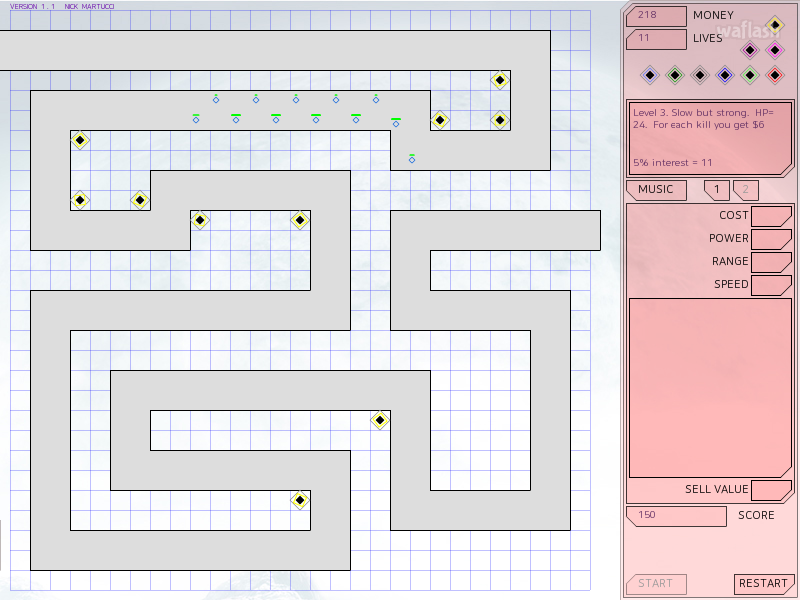
Task: Click the COST value field
Action: 770,216
